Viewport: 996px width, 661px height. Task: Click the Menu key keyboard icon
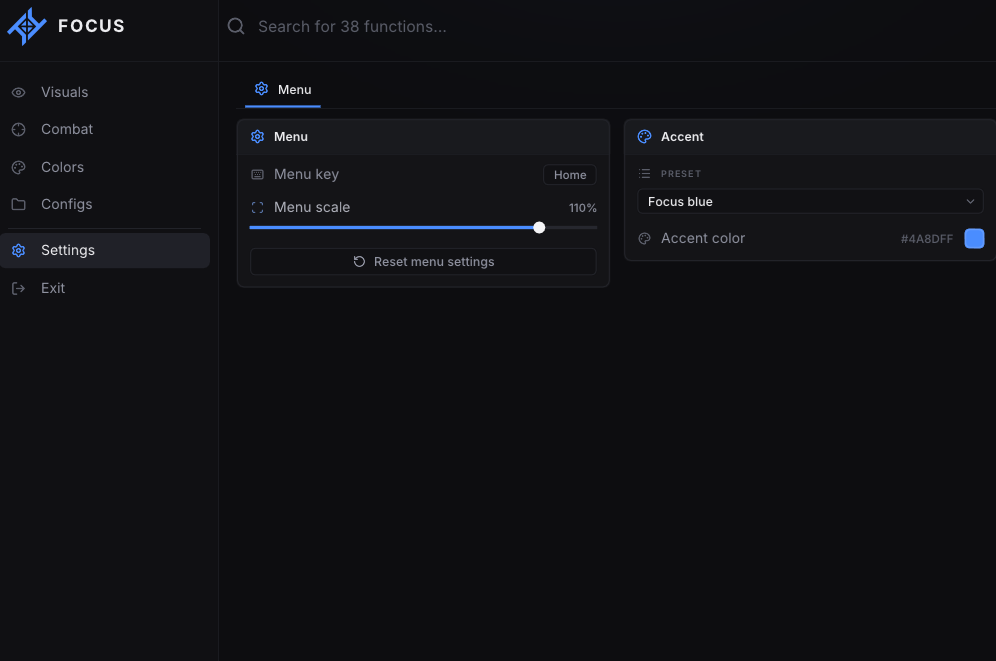pyautogui.click(x=257, y=175)
